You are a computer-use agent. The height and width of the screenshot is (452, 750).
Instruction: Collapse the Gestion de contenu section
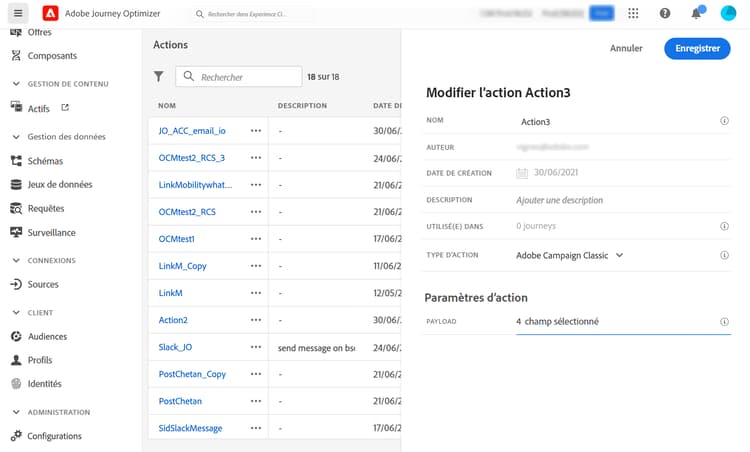(x=16, y=84)
